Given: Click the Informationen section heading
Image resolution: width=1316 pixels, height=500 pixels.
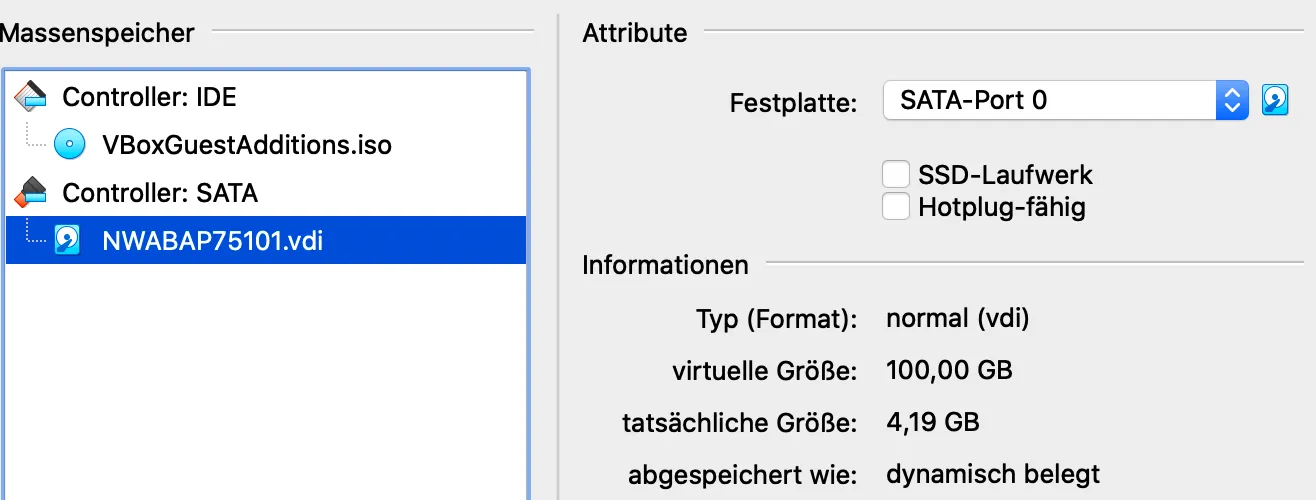Looking at the screenshot, I should tap(665, 265).
